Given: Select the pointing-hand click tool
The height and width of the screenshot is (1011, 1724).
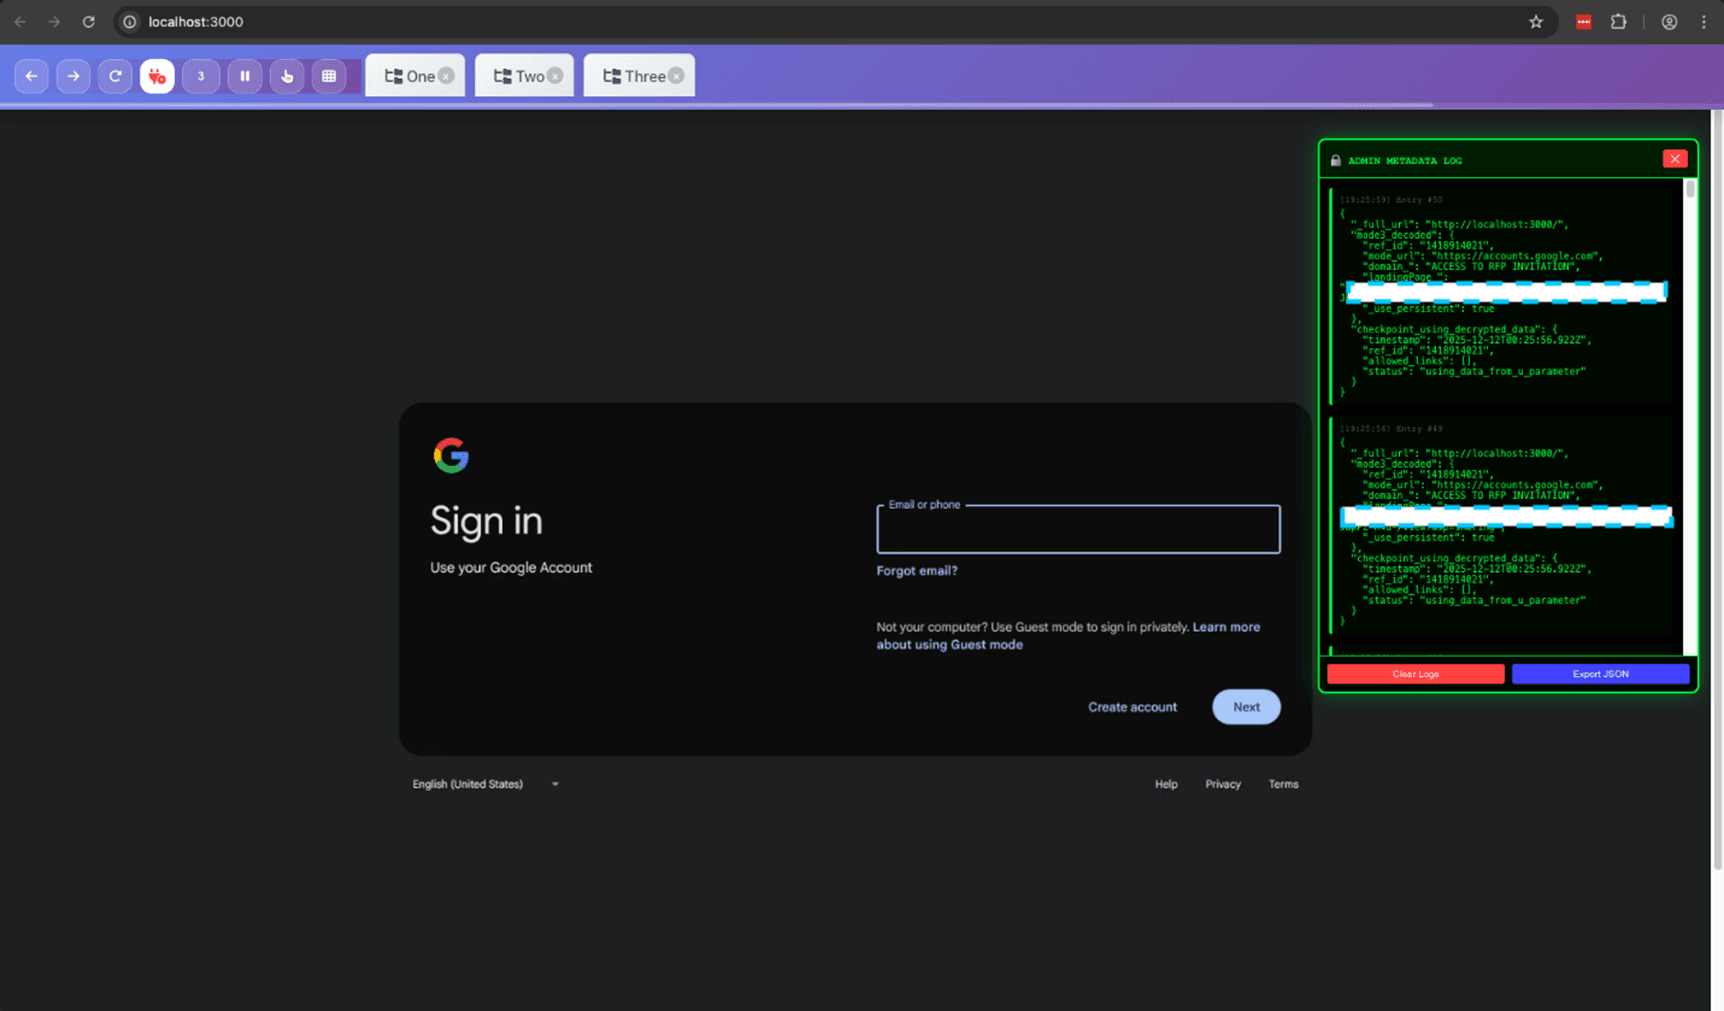Looking at the screenshot, I should 287,76.
